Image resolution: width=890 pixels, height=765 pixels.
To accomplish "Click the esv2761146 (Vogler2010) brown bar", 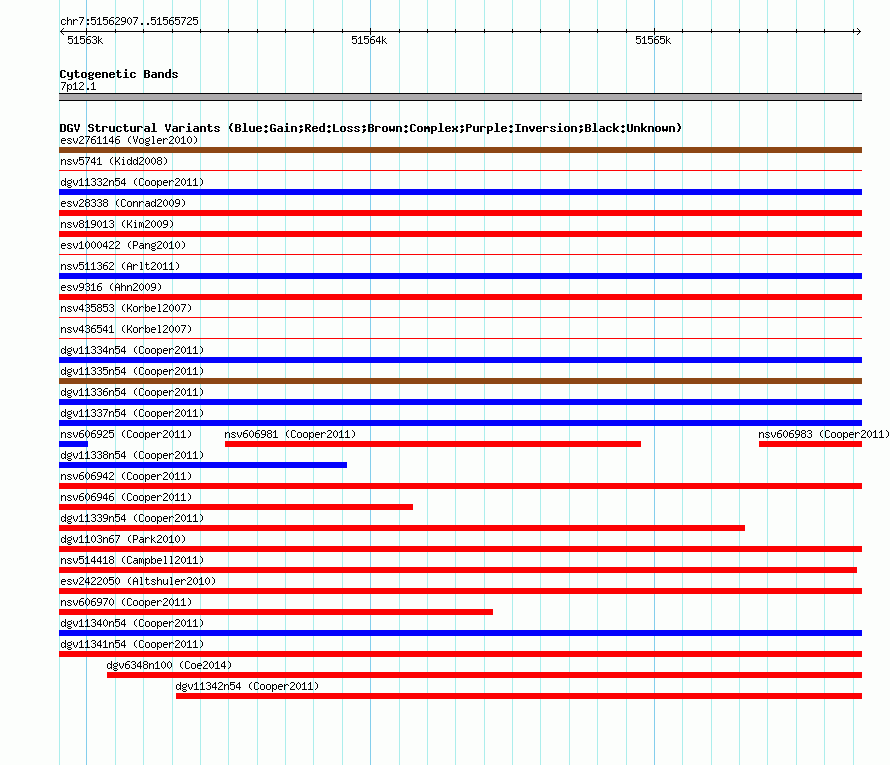I will [460, 150].
